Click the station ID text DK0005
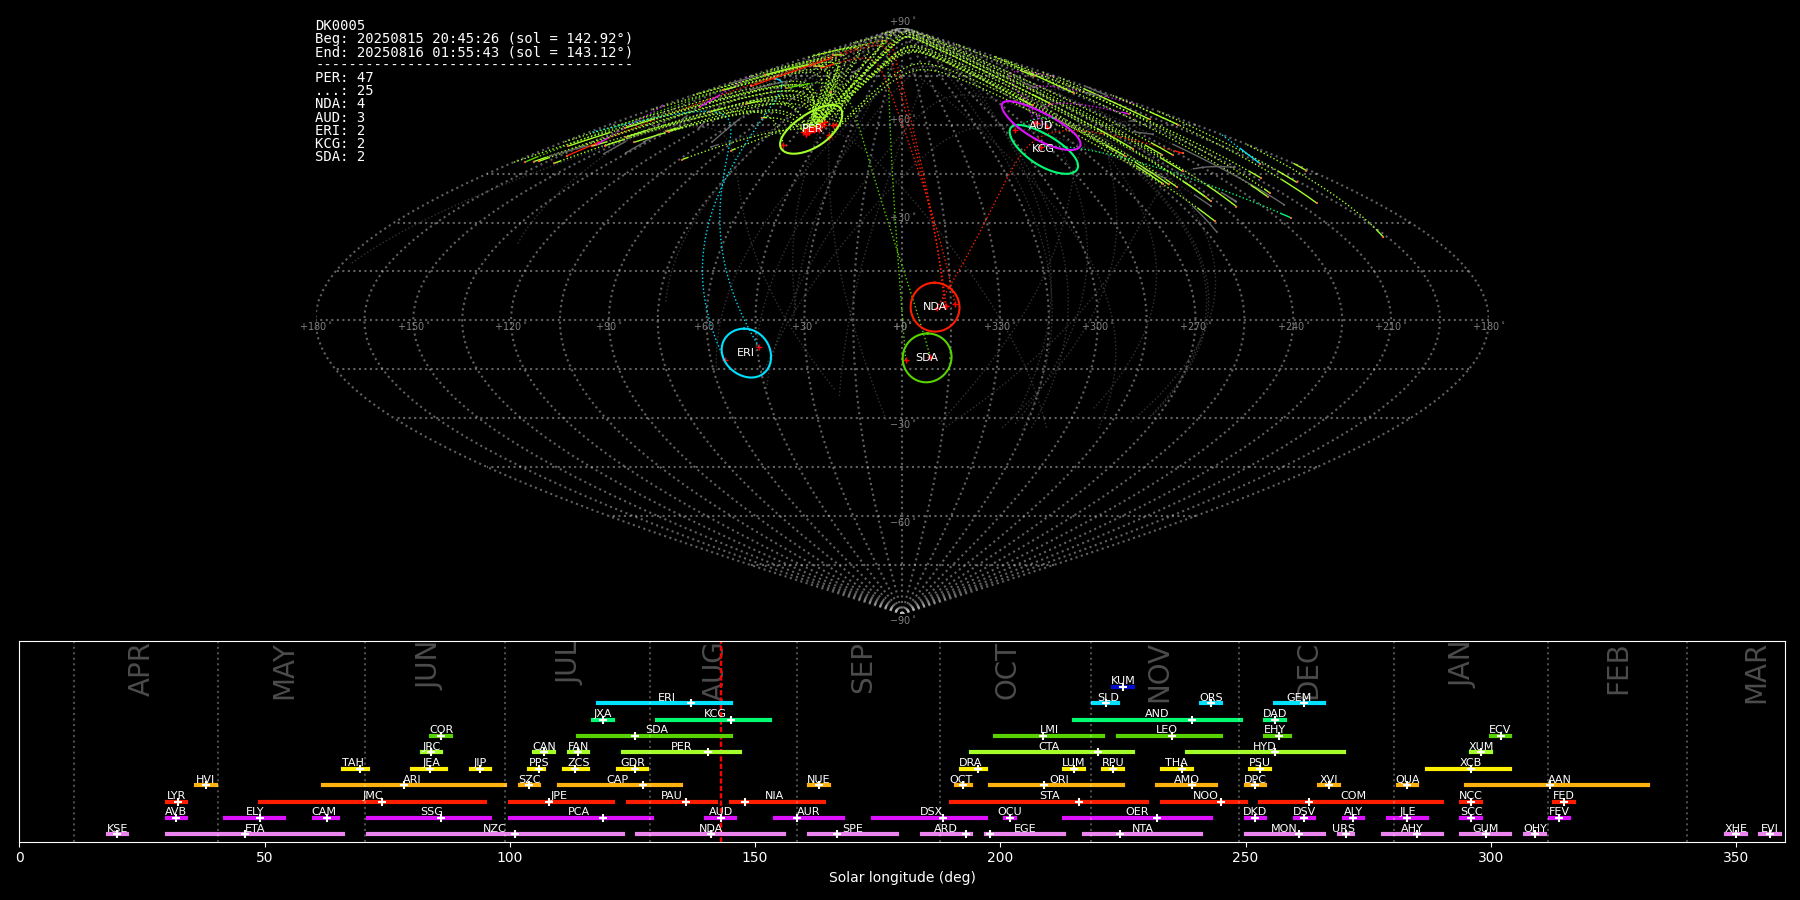The height and width of the screenshot is (900, 1800). click(x=340, y=25)
